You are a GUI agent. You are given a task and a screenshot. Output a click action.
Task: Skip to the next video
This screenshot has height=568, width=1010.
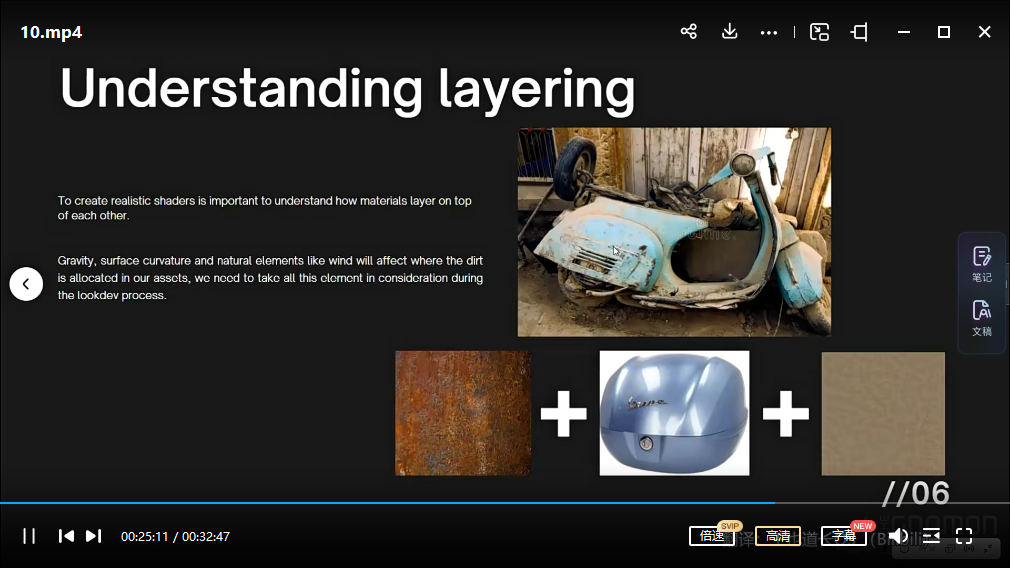93,536
